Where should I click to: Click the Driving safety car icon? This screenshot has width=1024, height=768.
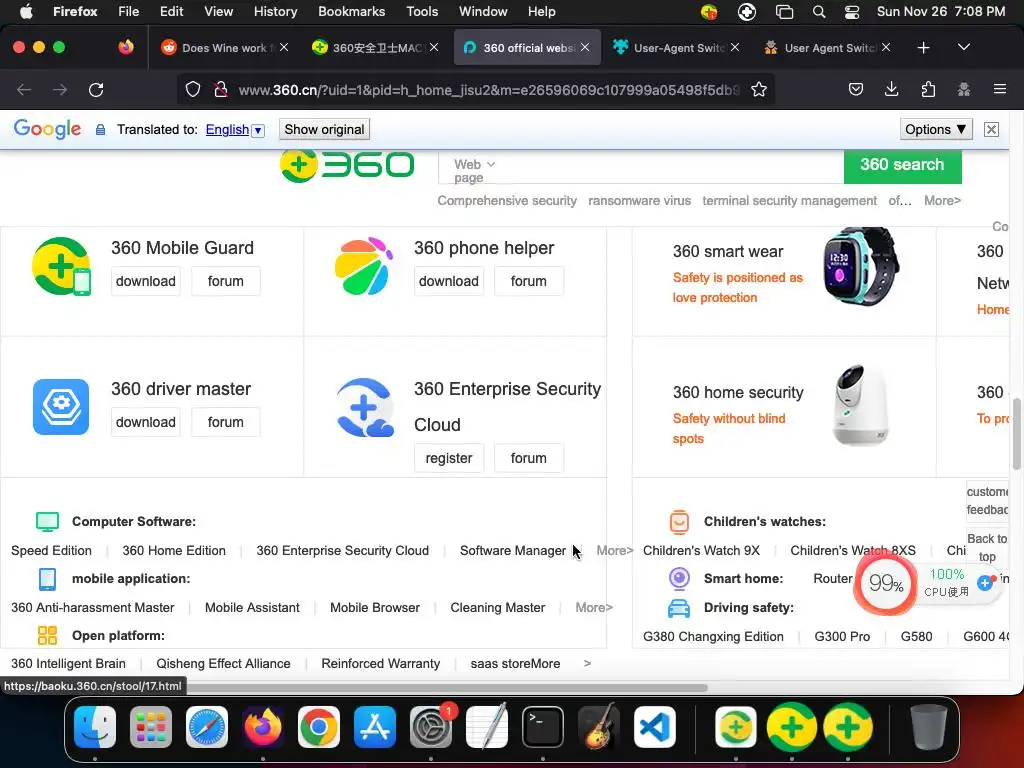coord(679,608)
